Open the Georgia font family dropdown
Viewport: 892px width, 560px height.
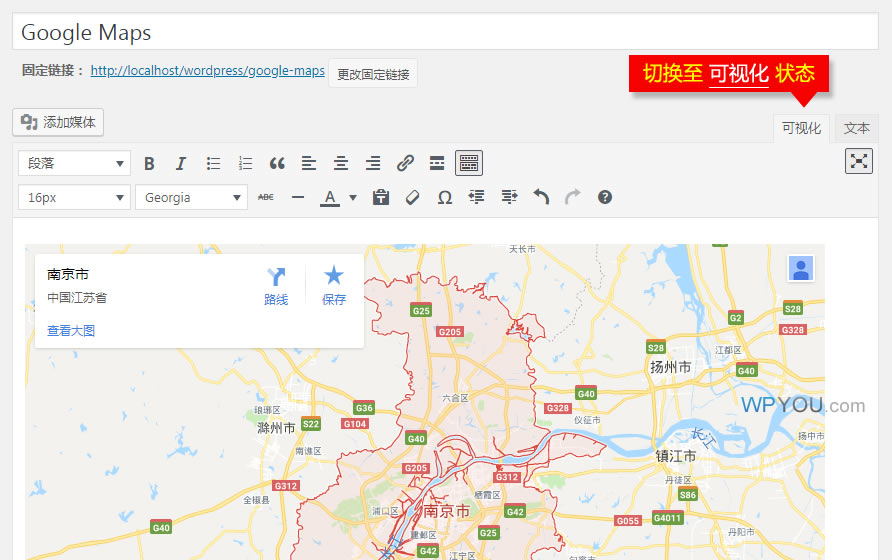point(191,197)
